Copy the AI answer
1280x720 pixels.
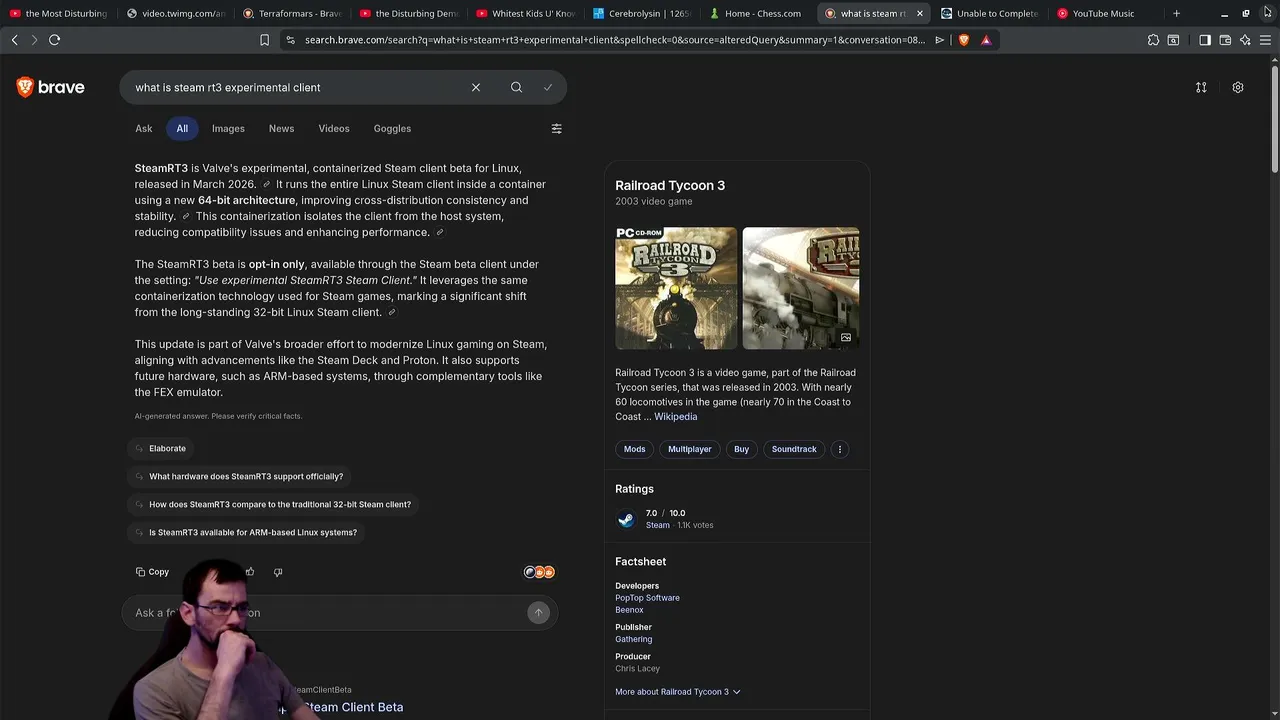(x=152, y=572)
